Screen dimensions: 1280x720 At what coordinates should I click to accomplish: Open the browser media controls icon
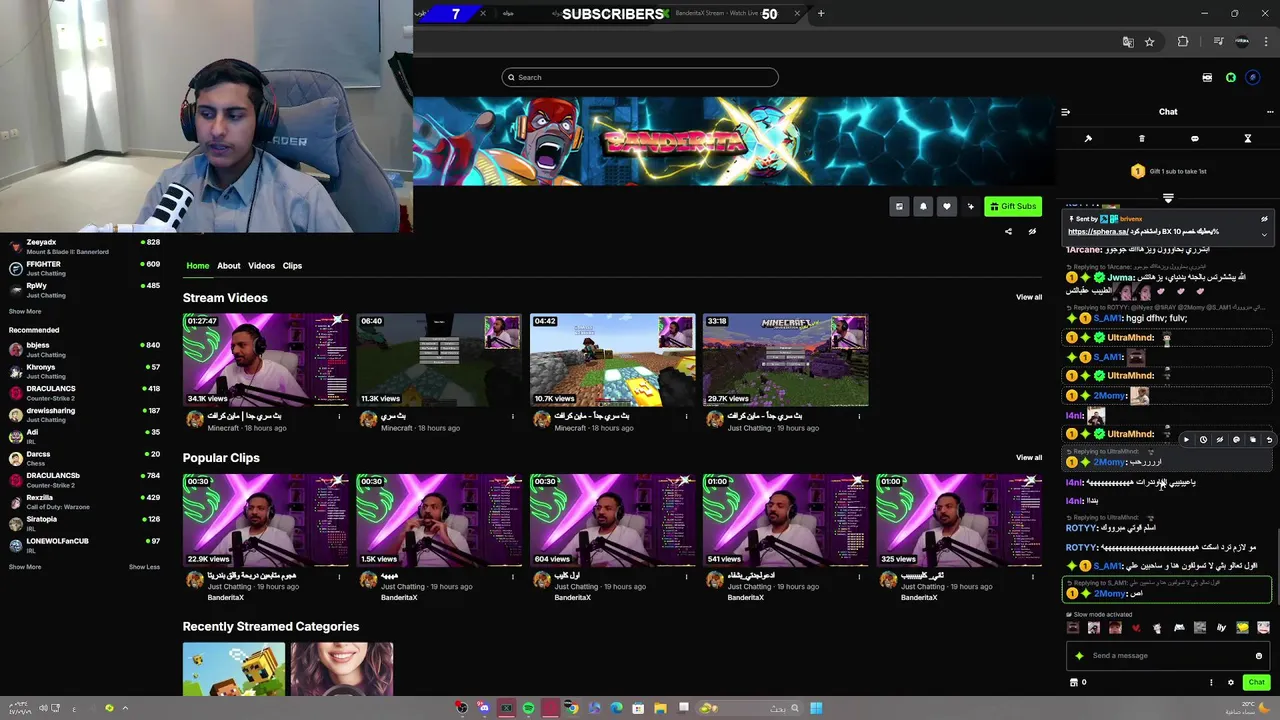pyautogui.click(x=1218, y=42)
